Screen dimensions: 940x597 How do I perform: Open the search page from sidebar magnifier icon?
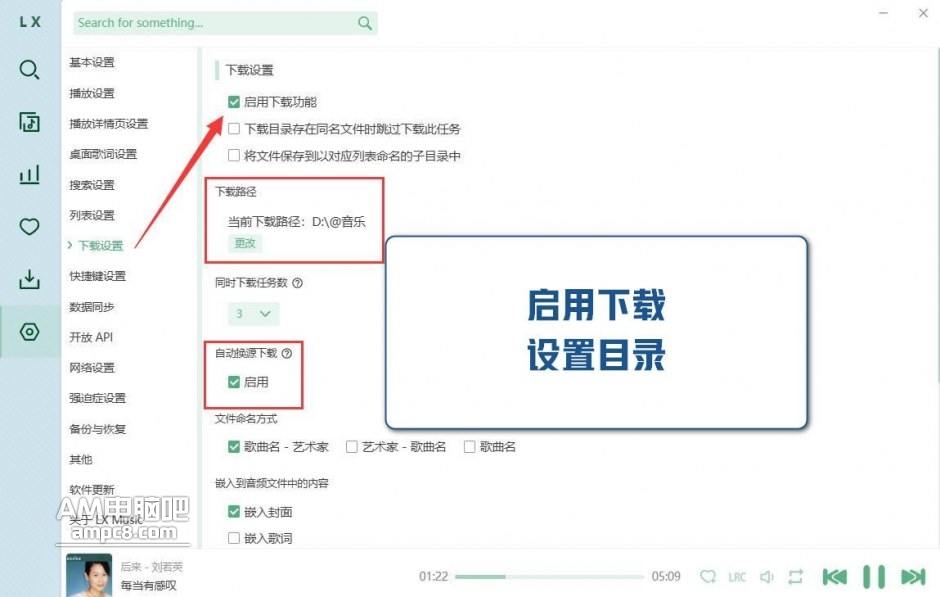click(x=30, y=69)
